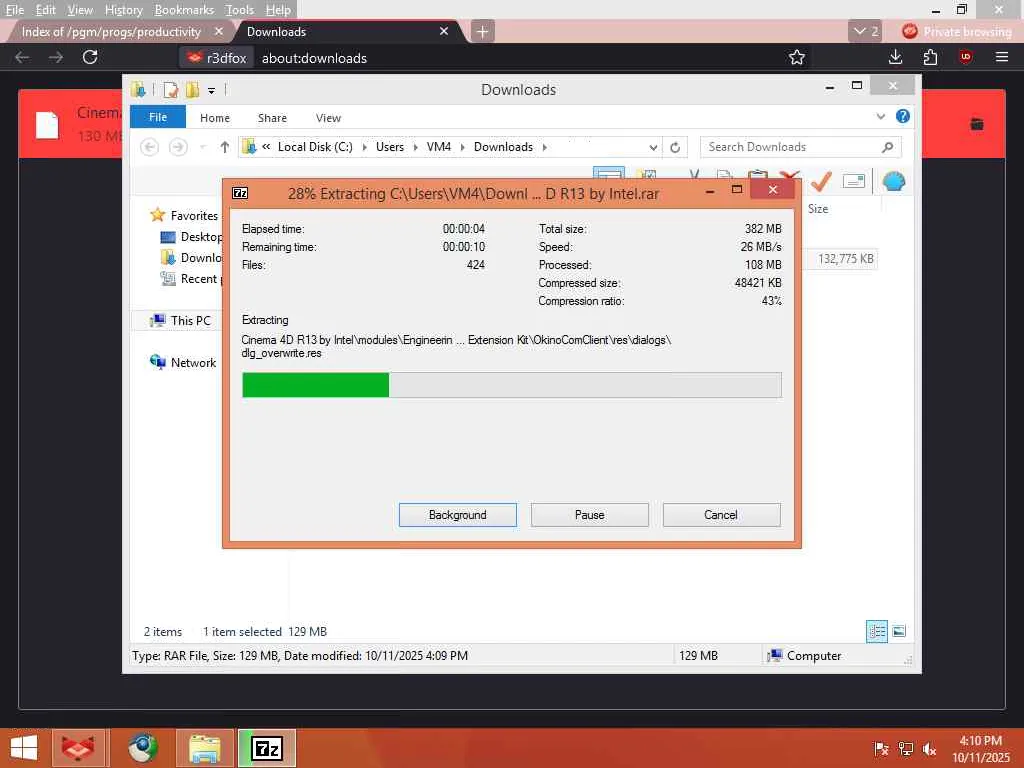
Task: Cancel the 7-Zip extraction
Action: point(721,515)
